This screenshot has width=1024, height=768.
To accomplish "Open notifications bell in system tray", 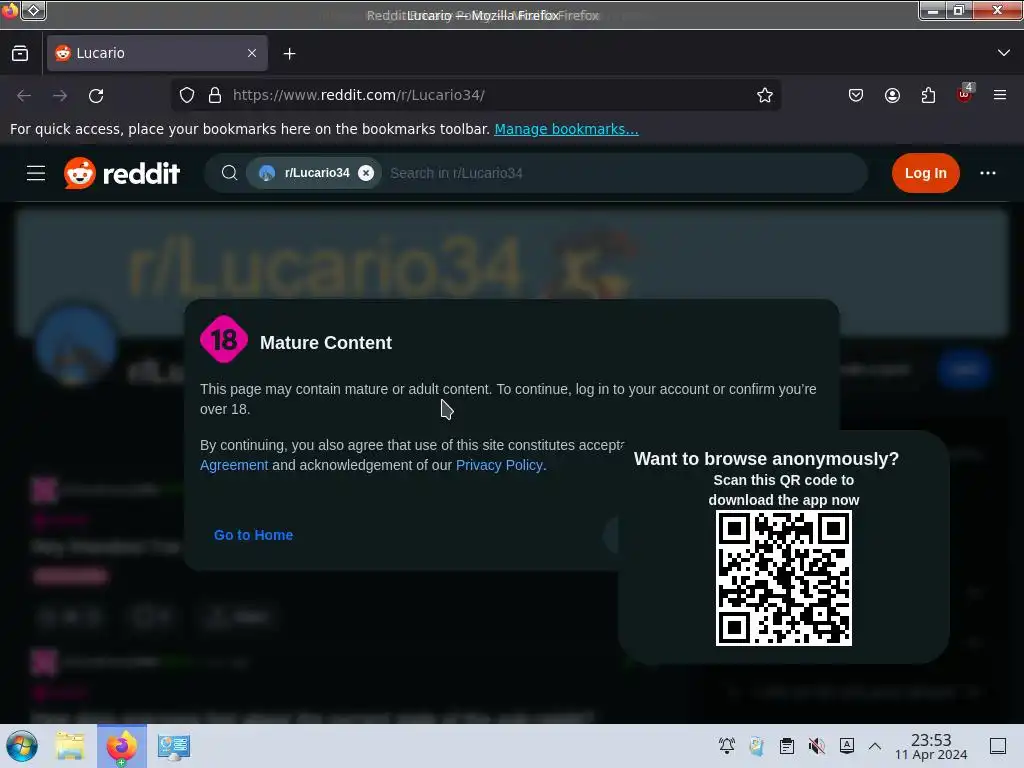I will point(727,746).
